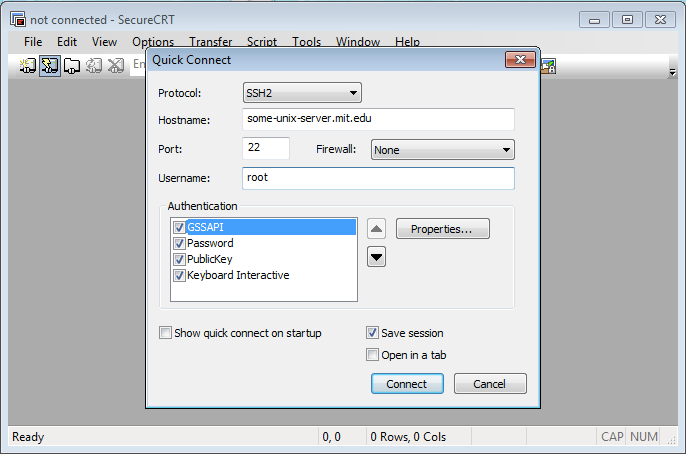Open the Edit menu
Image resolution: width=686 pixels, height=454 pixels.
coord(67,42)
